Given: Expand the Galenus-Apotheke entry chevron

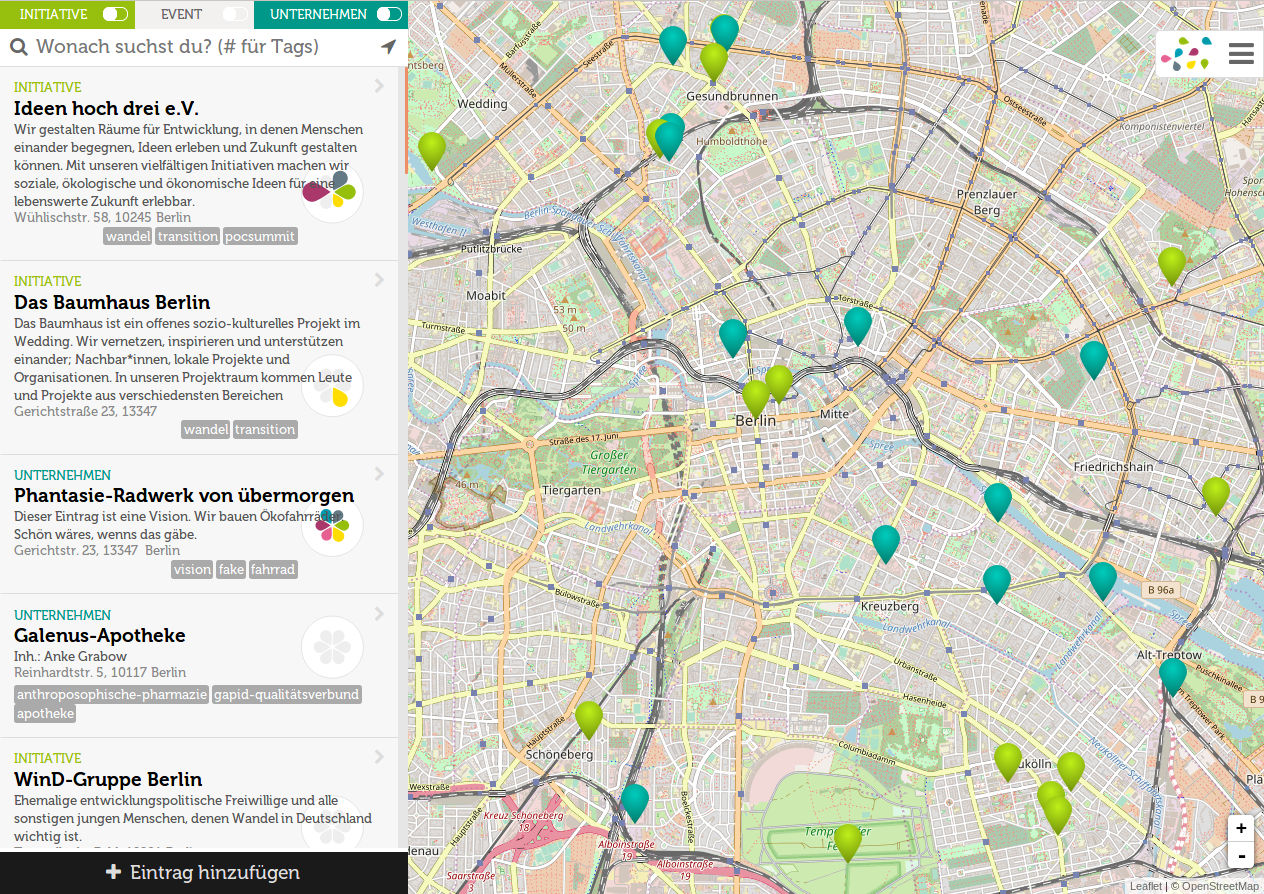Looking at the screenshot, I should point(379,614).
